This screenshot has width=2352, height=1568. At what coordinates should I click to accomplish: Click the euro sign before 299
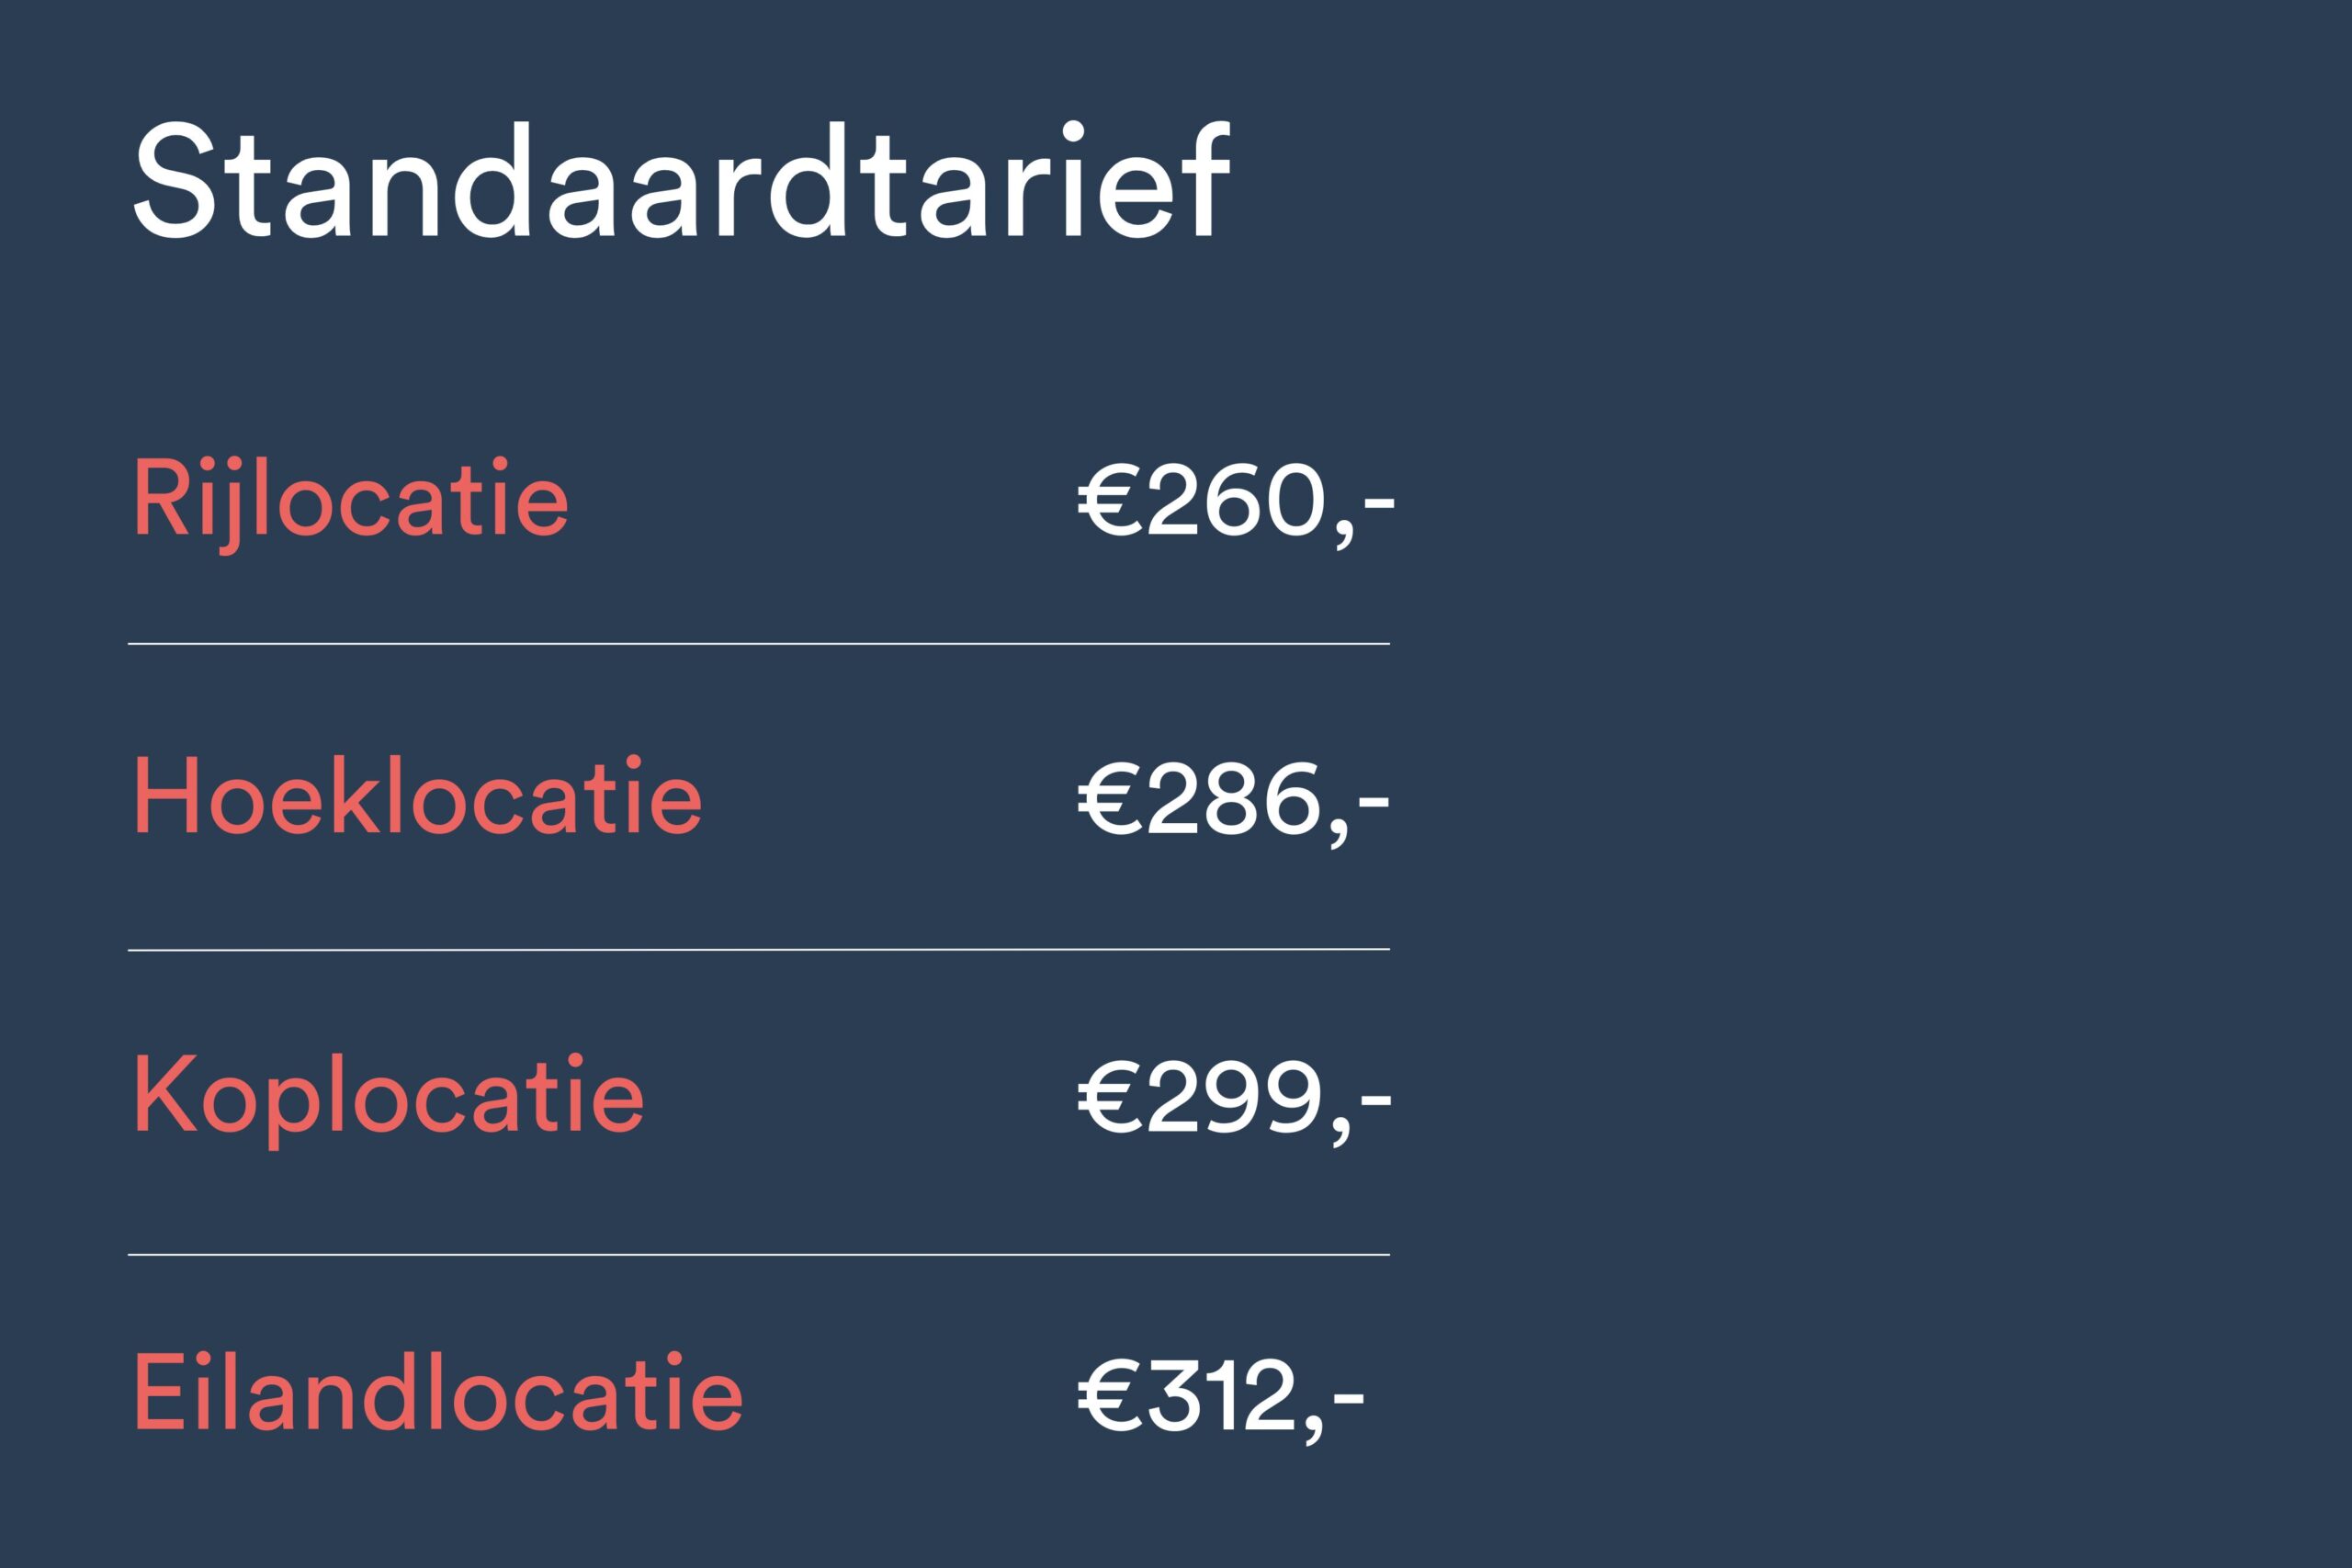click(x=1108, y=1098)
